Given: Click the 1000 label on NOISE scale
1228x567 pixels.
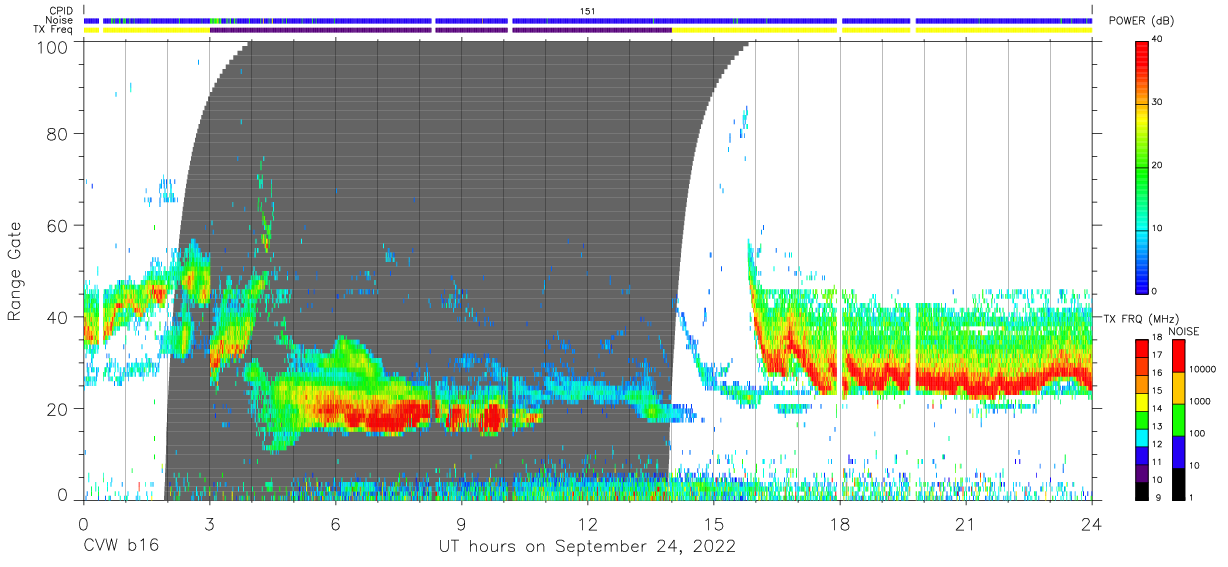Looking at the screenshot, I should 1200,401.
